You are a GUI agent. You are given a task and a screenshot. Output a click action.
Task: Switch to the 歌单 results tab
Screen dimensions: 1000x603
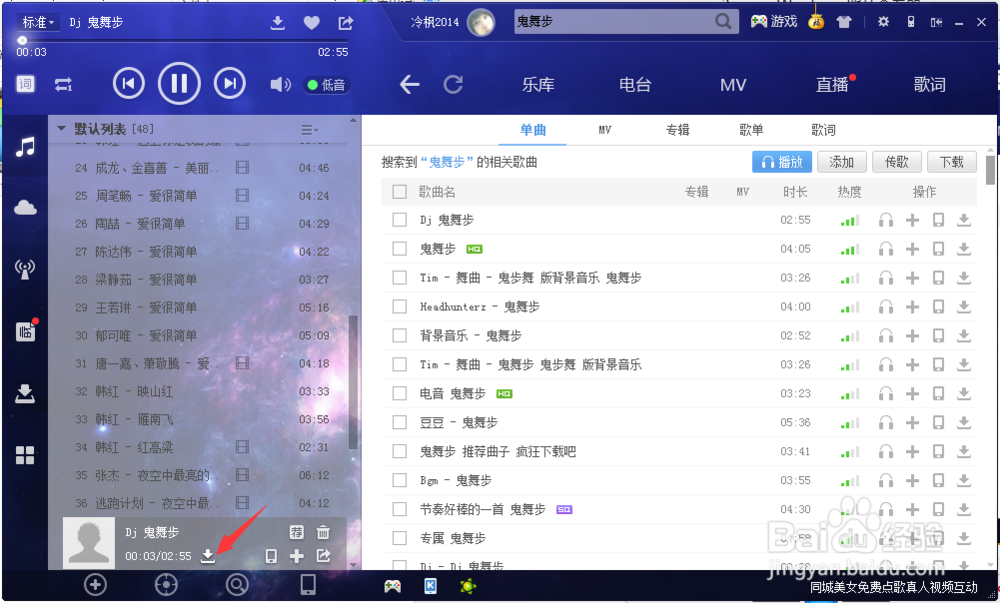(x=751, y=130)
